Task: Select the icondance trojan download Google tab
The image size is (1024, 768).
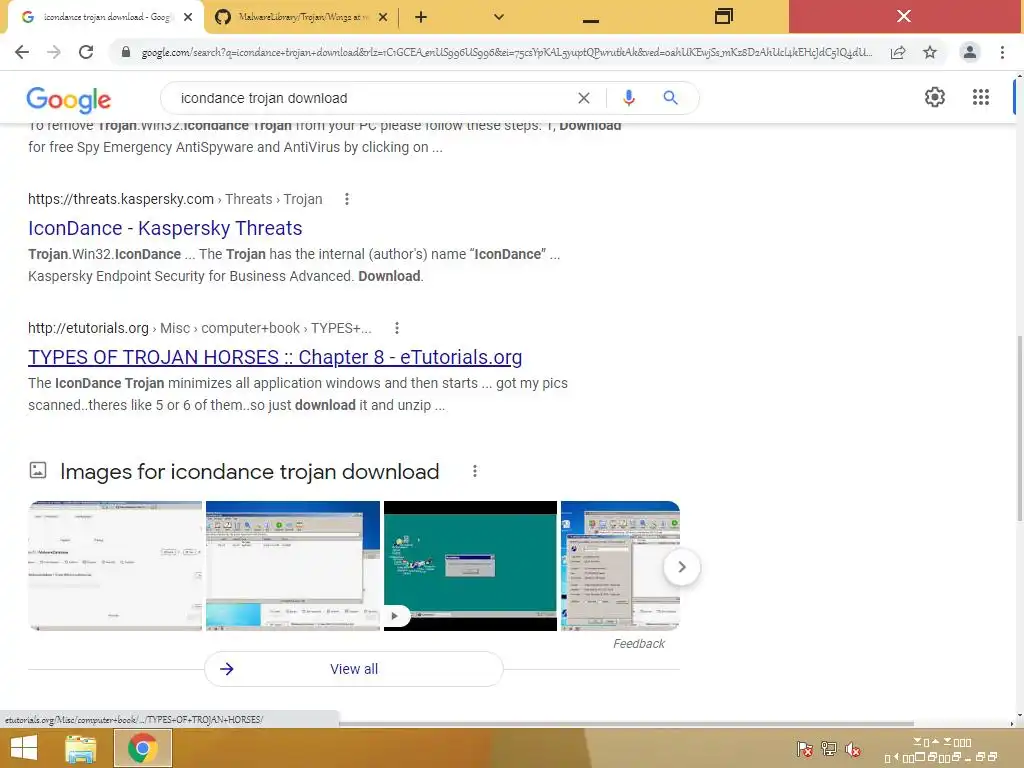Action: click(104, 17)
